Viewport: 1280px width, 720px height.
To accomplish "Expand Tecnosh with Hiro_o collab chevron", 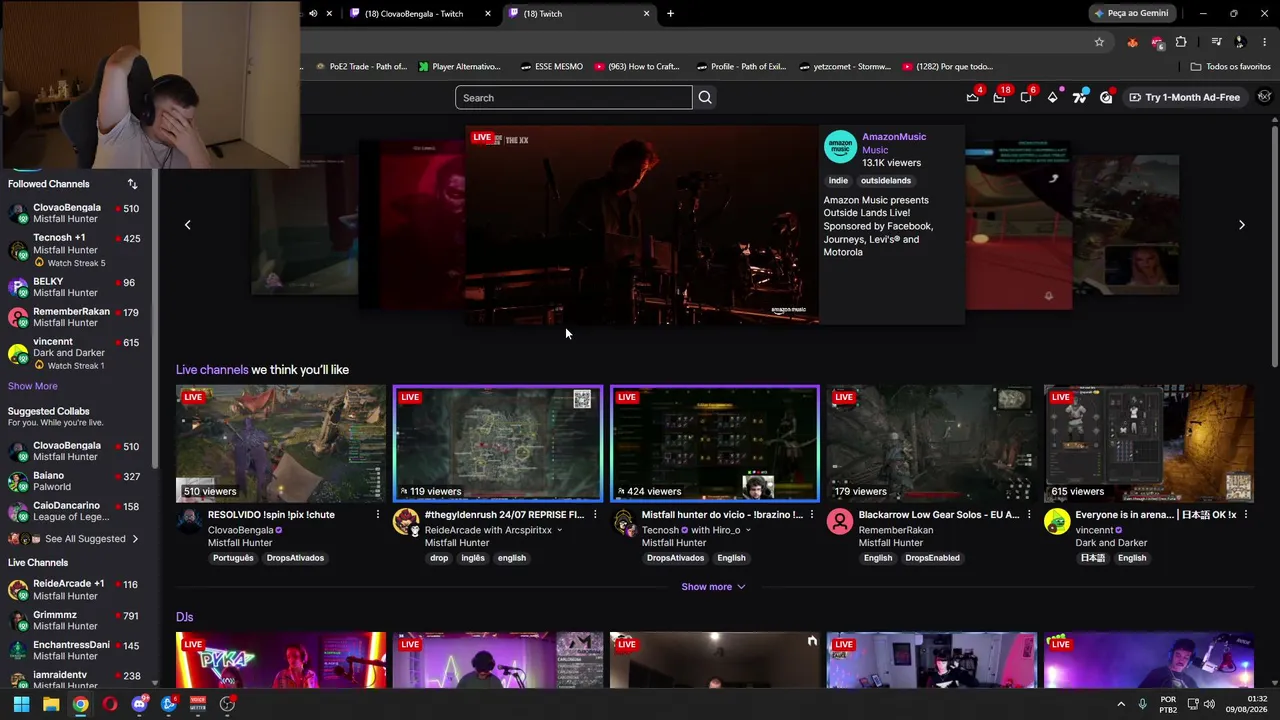I will tap(749, 530).
